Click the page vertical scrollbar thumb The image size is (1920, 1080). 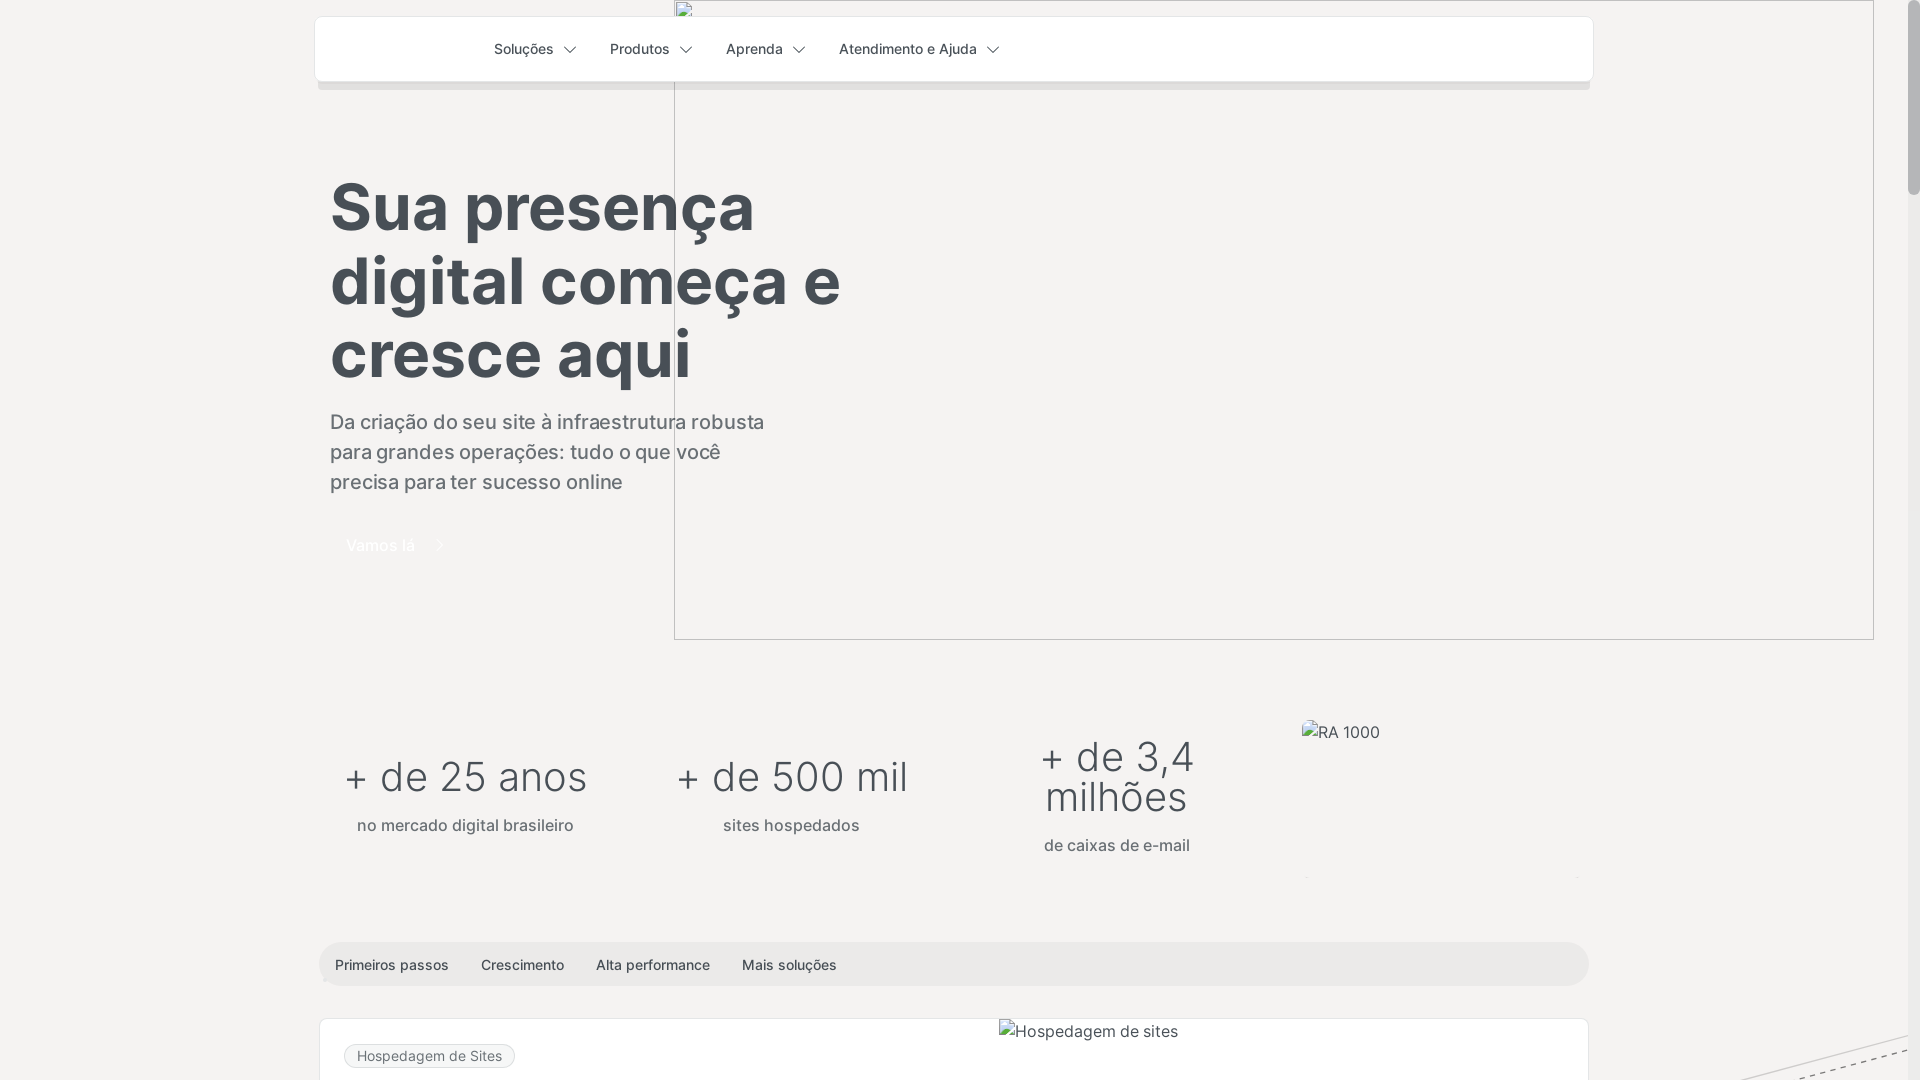pyautogui.click(x=1914, y=97)
